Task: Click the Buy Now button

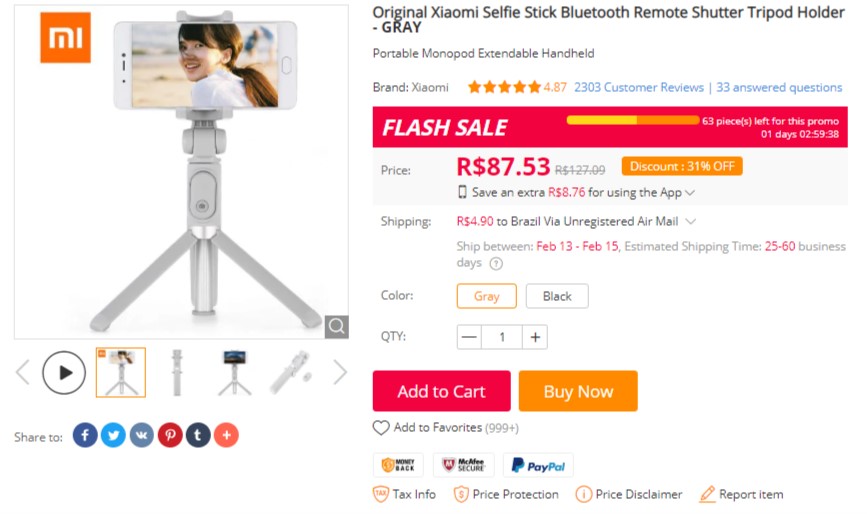Action: 578,391
